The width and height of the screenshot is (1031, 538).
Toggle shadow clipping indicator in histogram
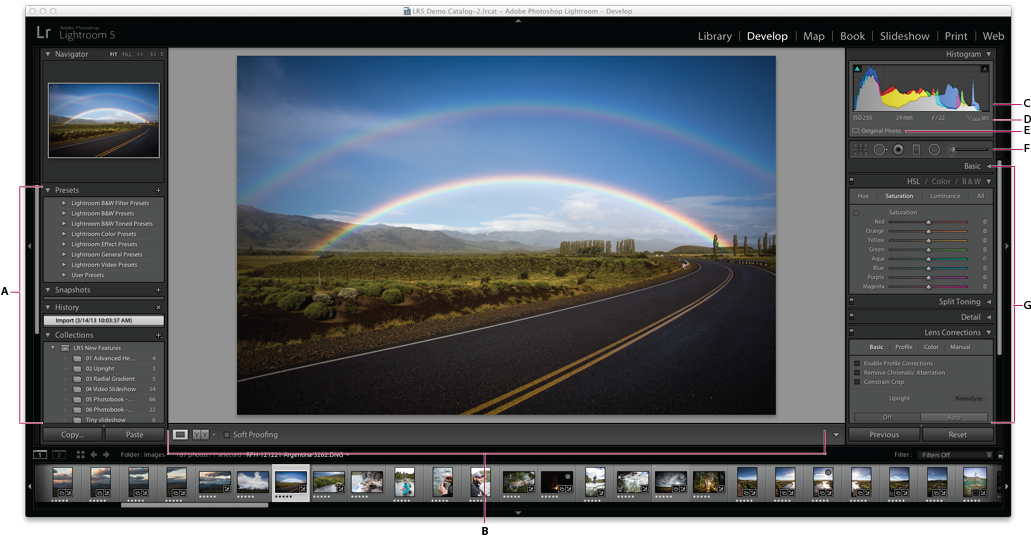coord(857,68)
